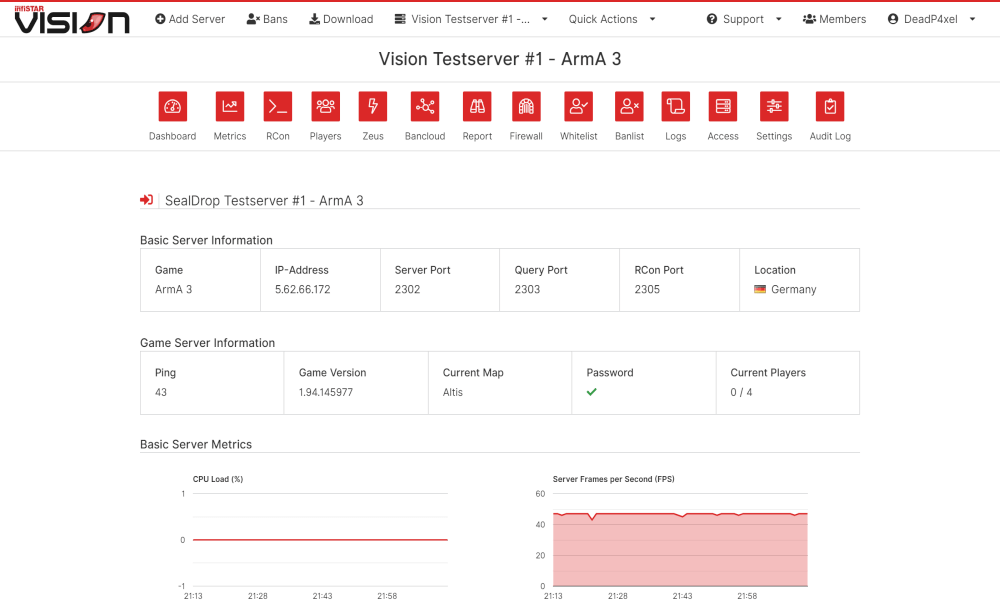Open the Whitelist user-check icon
The width and height of the screenshot is (1000, 600).
tap(578, 106)
